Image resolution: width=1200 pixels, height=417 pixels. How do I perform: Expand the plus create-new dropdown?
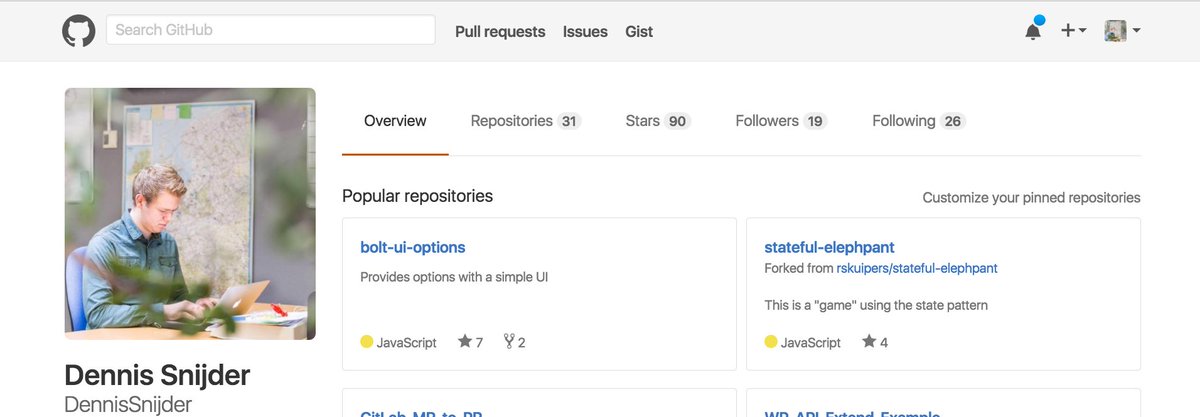1074,31
